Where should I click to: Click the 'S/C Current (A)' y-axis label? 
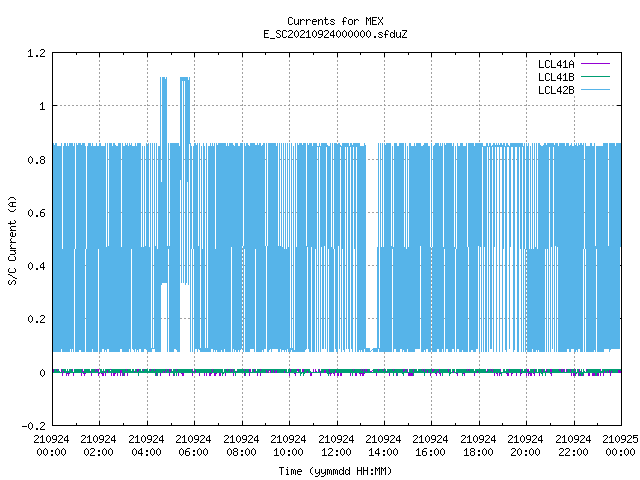[12, 240]
